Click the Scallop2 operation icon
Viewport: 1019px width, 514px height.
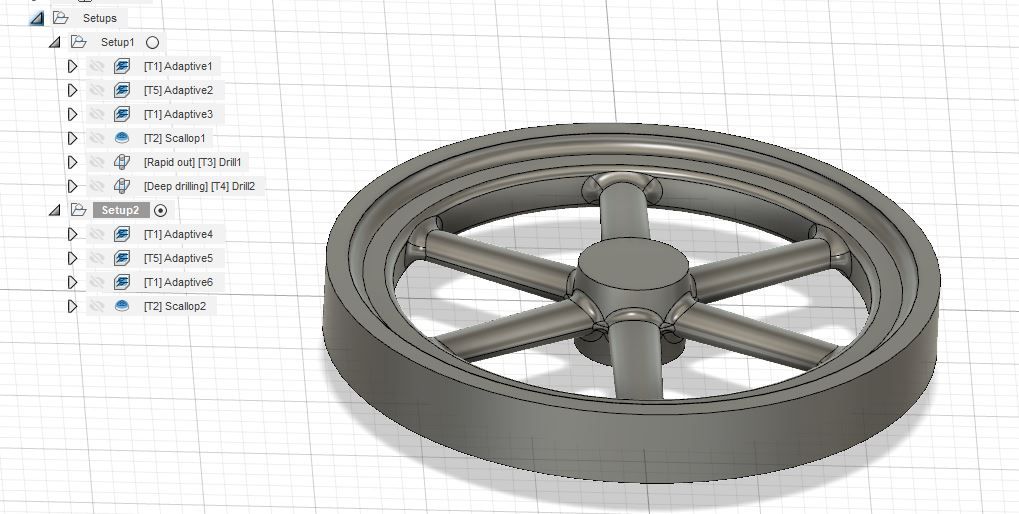[122, 305]
